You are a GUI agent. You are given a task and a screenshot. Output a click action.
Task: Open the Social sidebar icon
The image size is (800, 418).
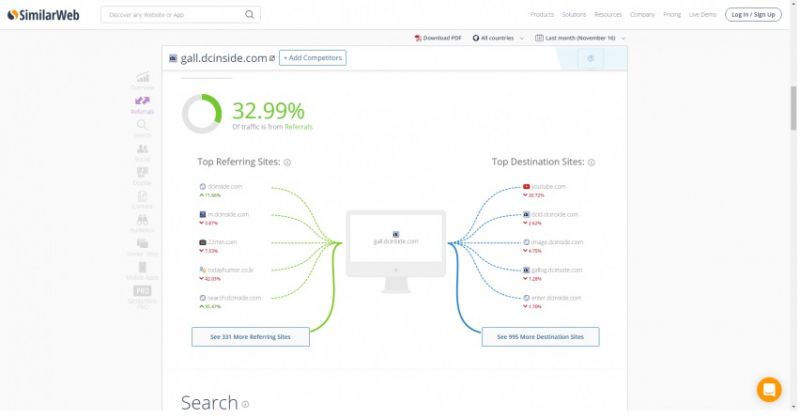tap(143, 151)
